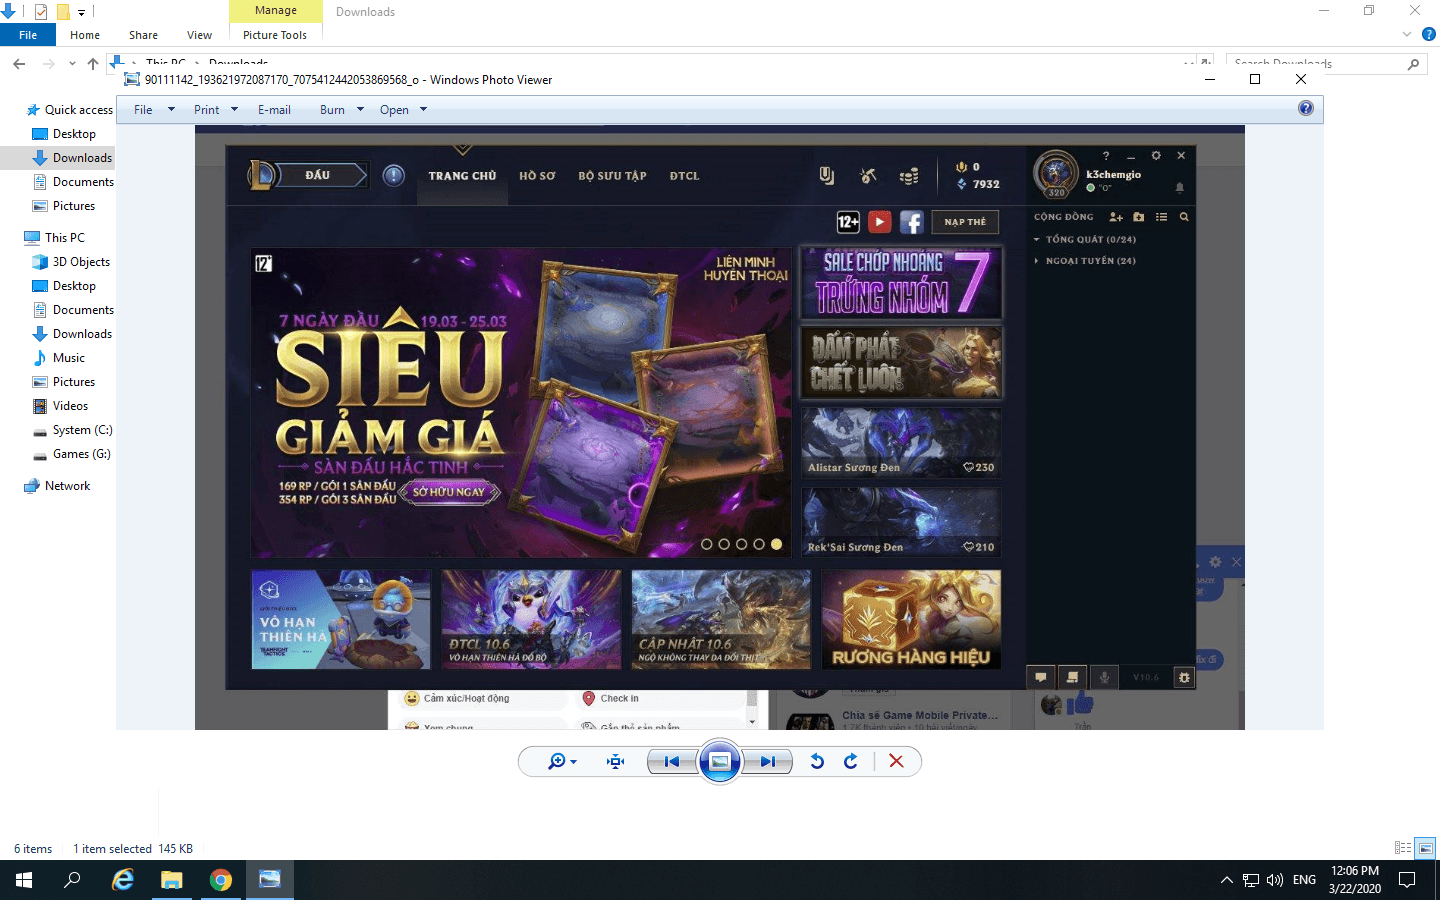The height and width of the screenshot is (900, 1440).
Task: Launch Google Chrome from taskbar
Action: click(221, 880)
